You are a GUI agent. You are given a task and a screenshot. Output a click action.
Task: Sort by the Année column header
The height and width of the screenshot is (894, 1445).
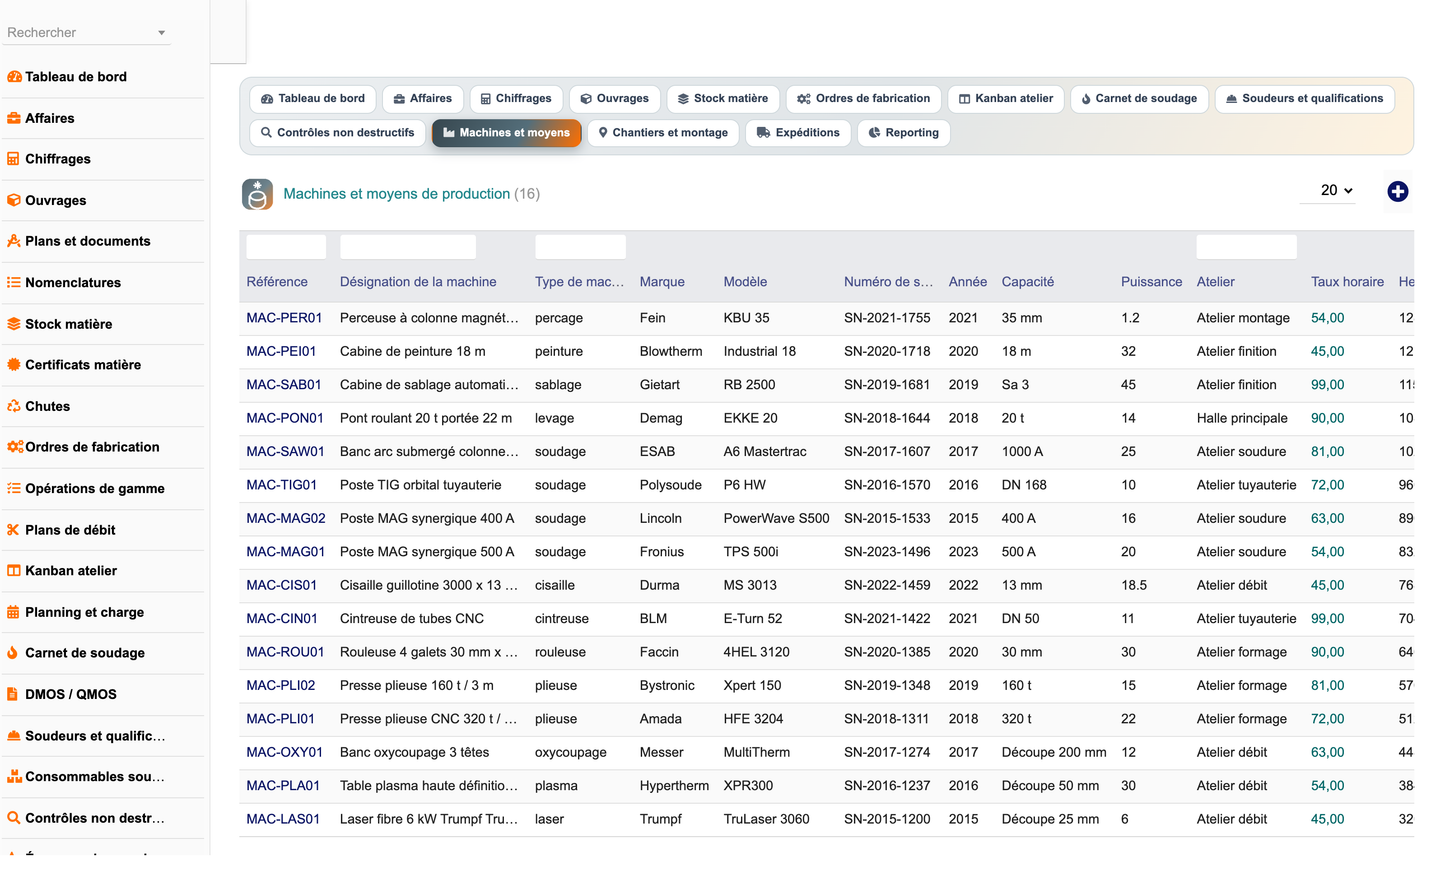(968, 282)
